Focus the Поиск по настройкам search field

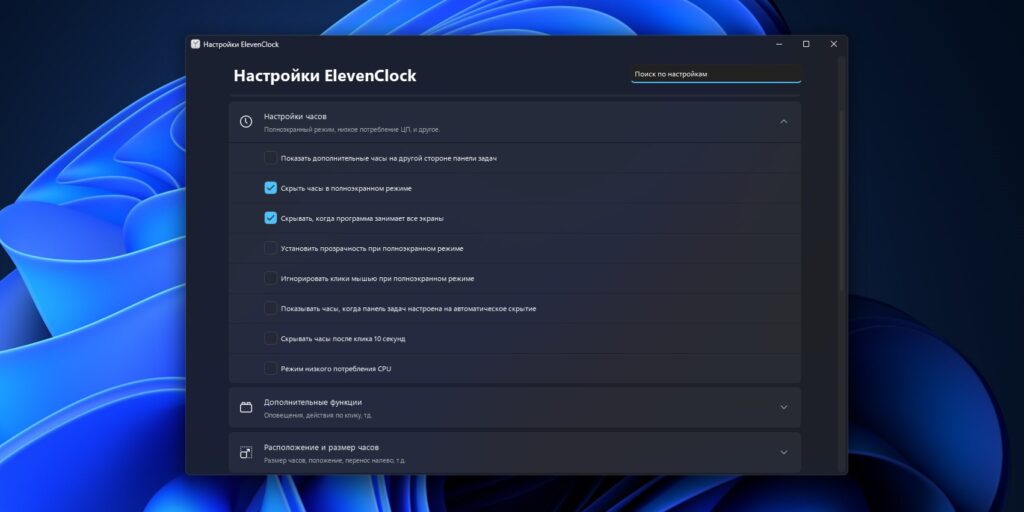point(716,74)
